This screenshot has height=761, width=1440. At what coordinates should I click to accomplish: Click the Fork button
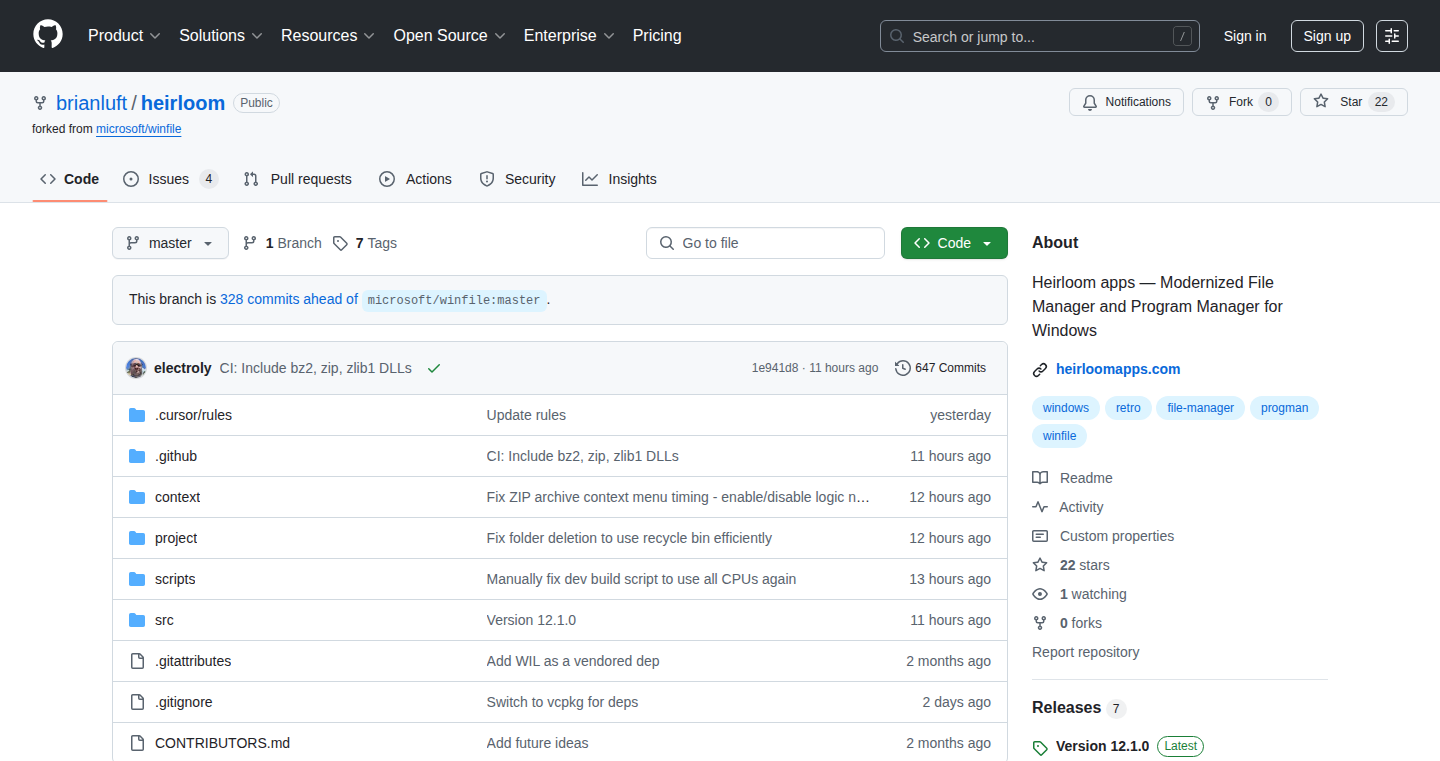[x=1242, y=102]
